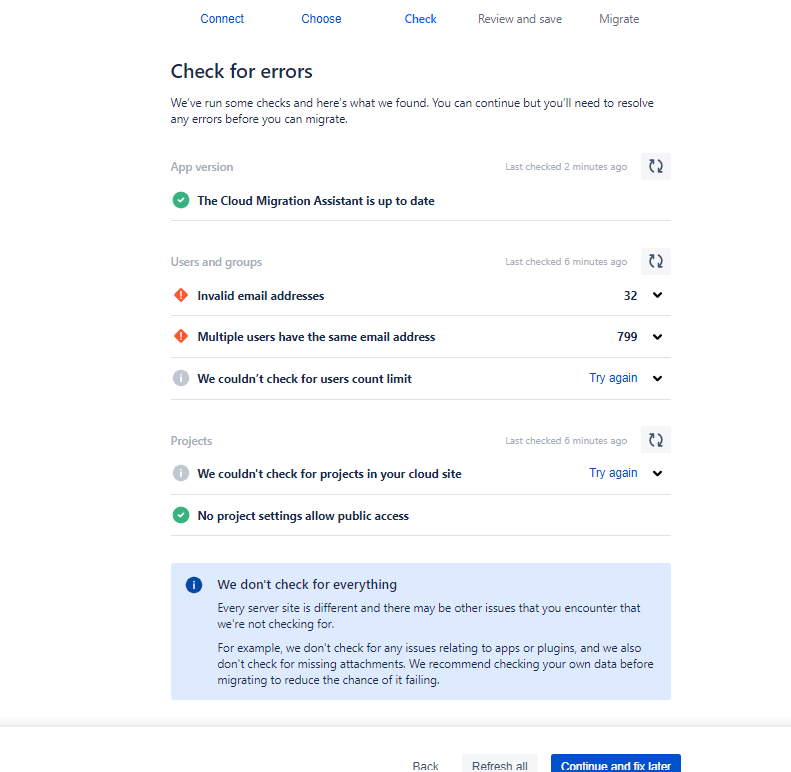
Task: Refresh the Users and groups check
Action: point(656,262)
